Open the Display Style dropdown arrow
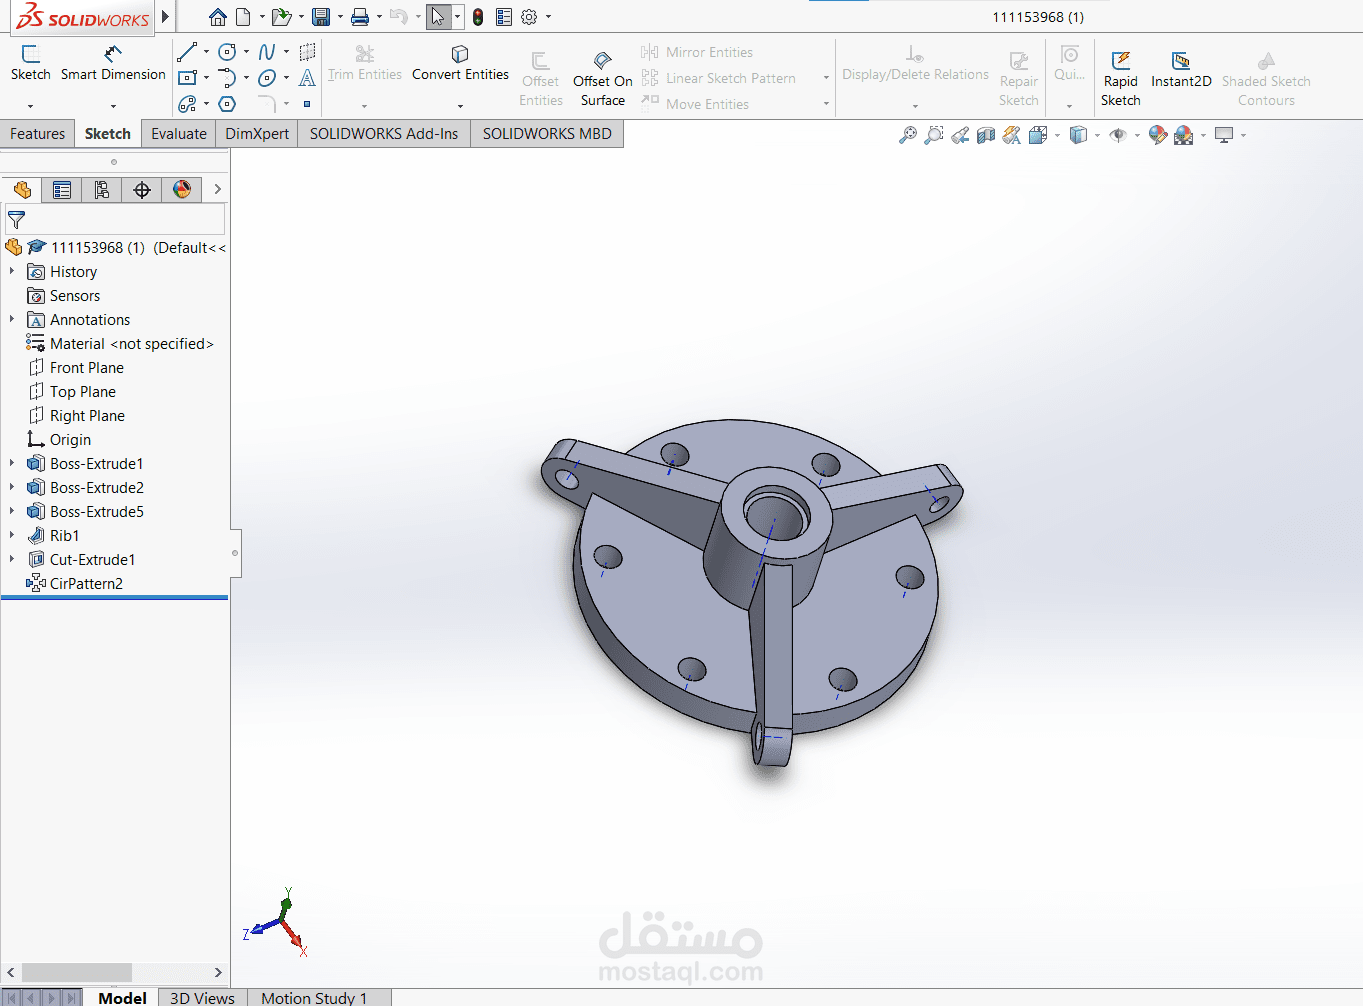Screen dimensions: 1363x1006 1097,135
